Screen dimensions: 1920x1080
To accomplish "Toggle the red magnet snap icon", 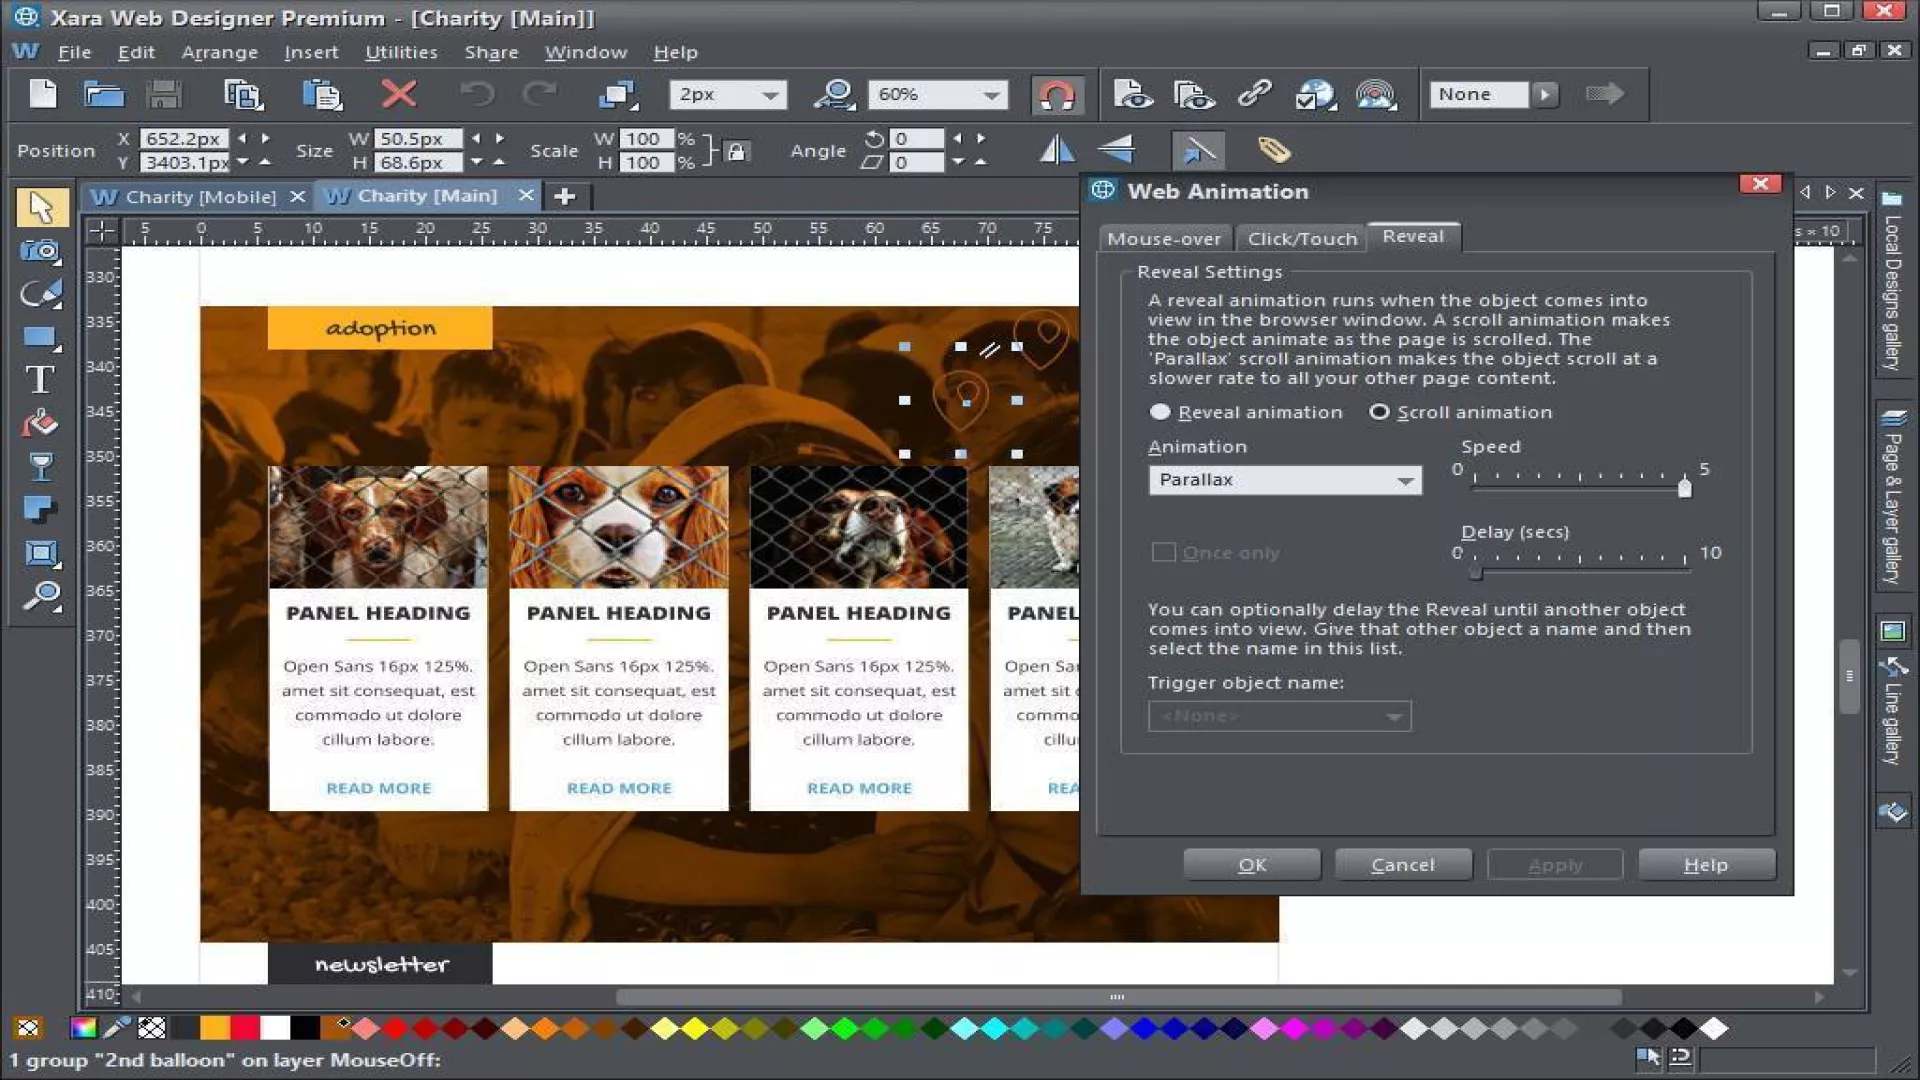I will pos(1056,94).
